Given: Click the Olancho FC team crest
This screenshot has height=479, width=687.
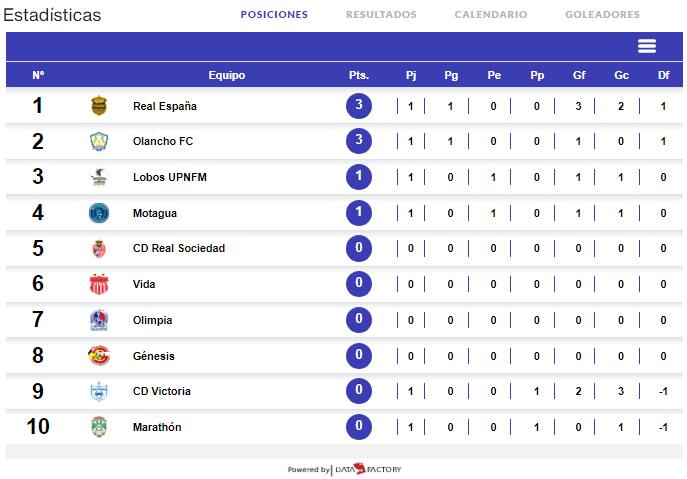Looking at the screenshot, I should point(98,142).
